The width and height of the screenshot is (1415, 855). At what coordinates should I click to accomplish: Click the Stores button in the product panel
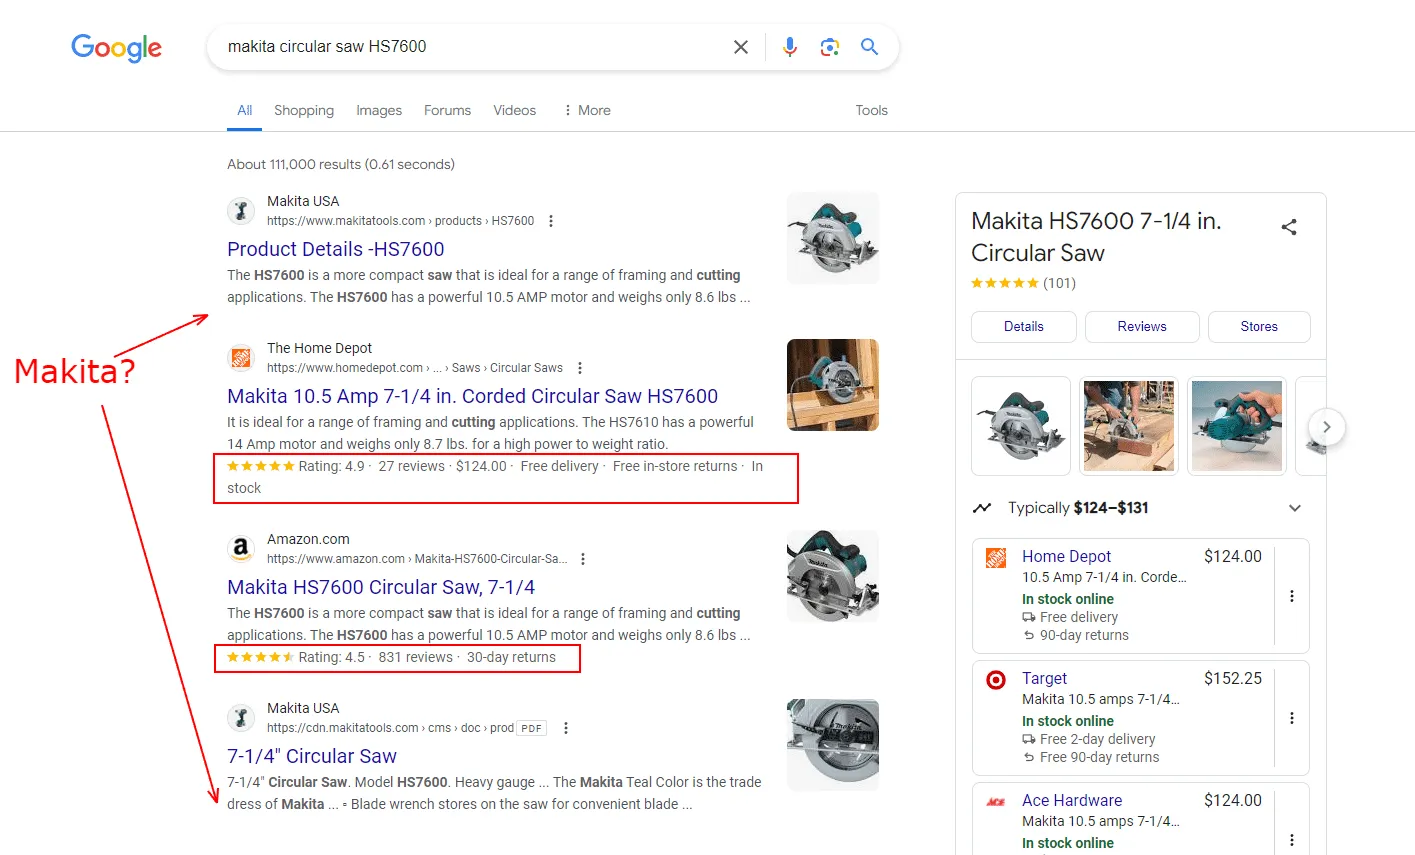point(1258,326)
